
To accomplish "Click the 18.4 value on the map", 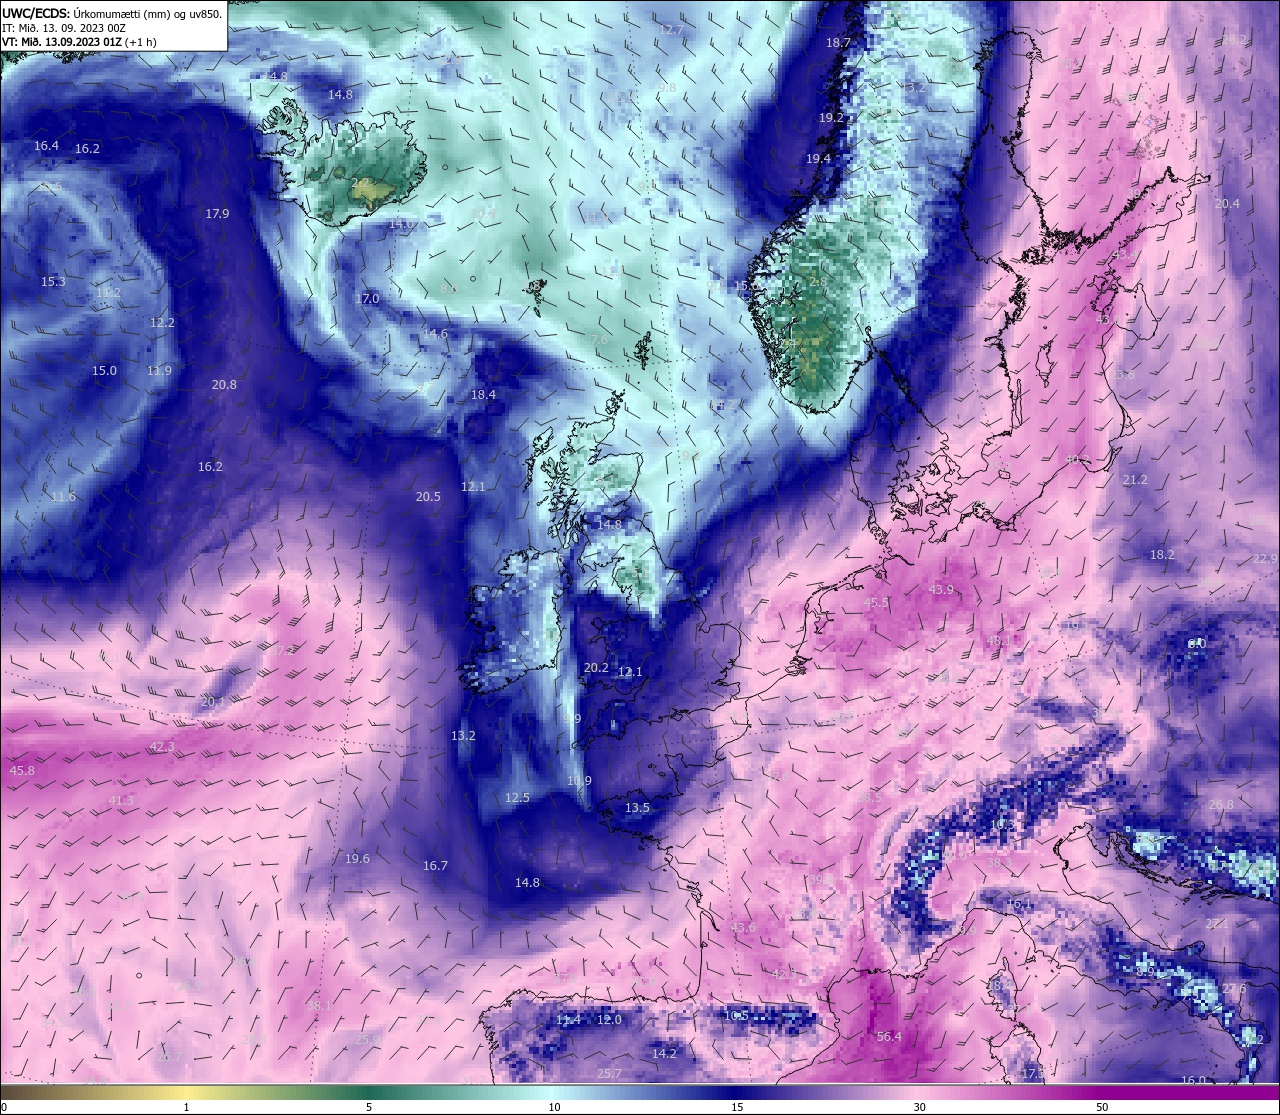I will (483, 394).
